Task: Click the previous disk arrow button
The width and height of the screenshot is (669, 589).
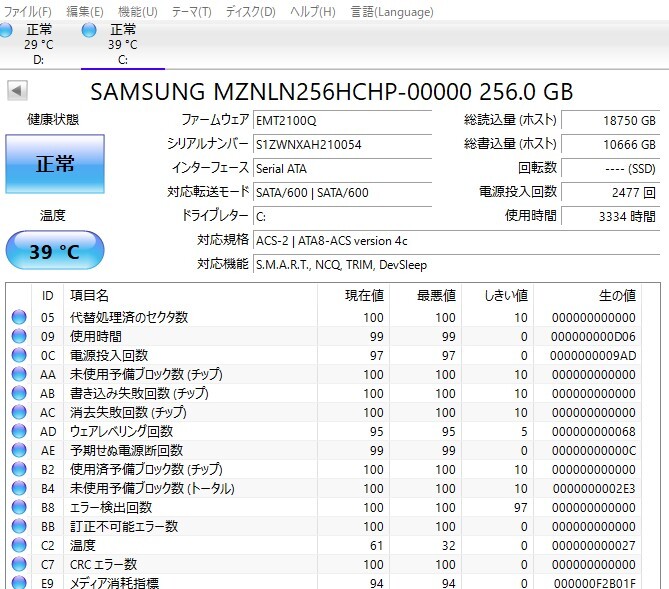Action: coord(17,90)
